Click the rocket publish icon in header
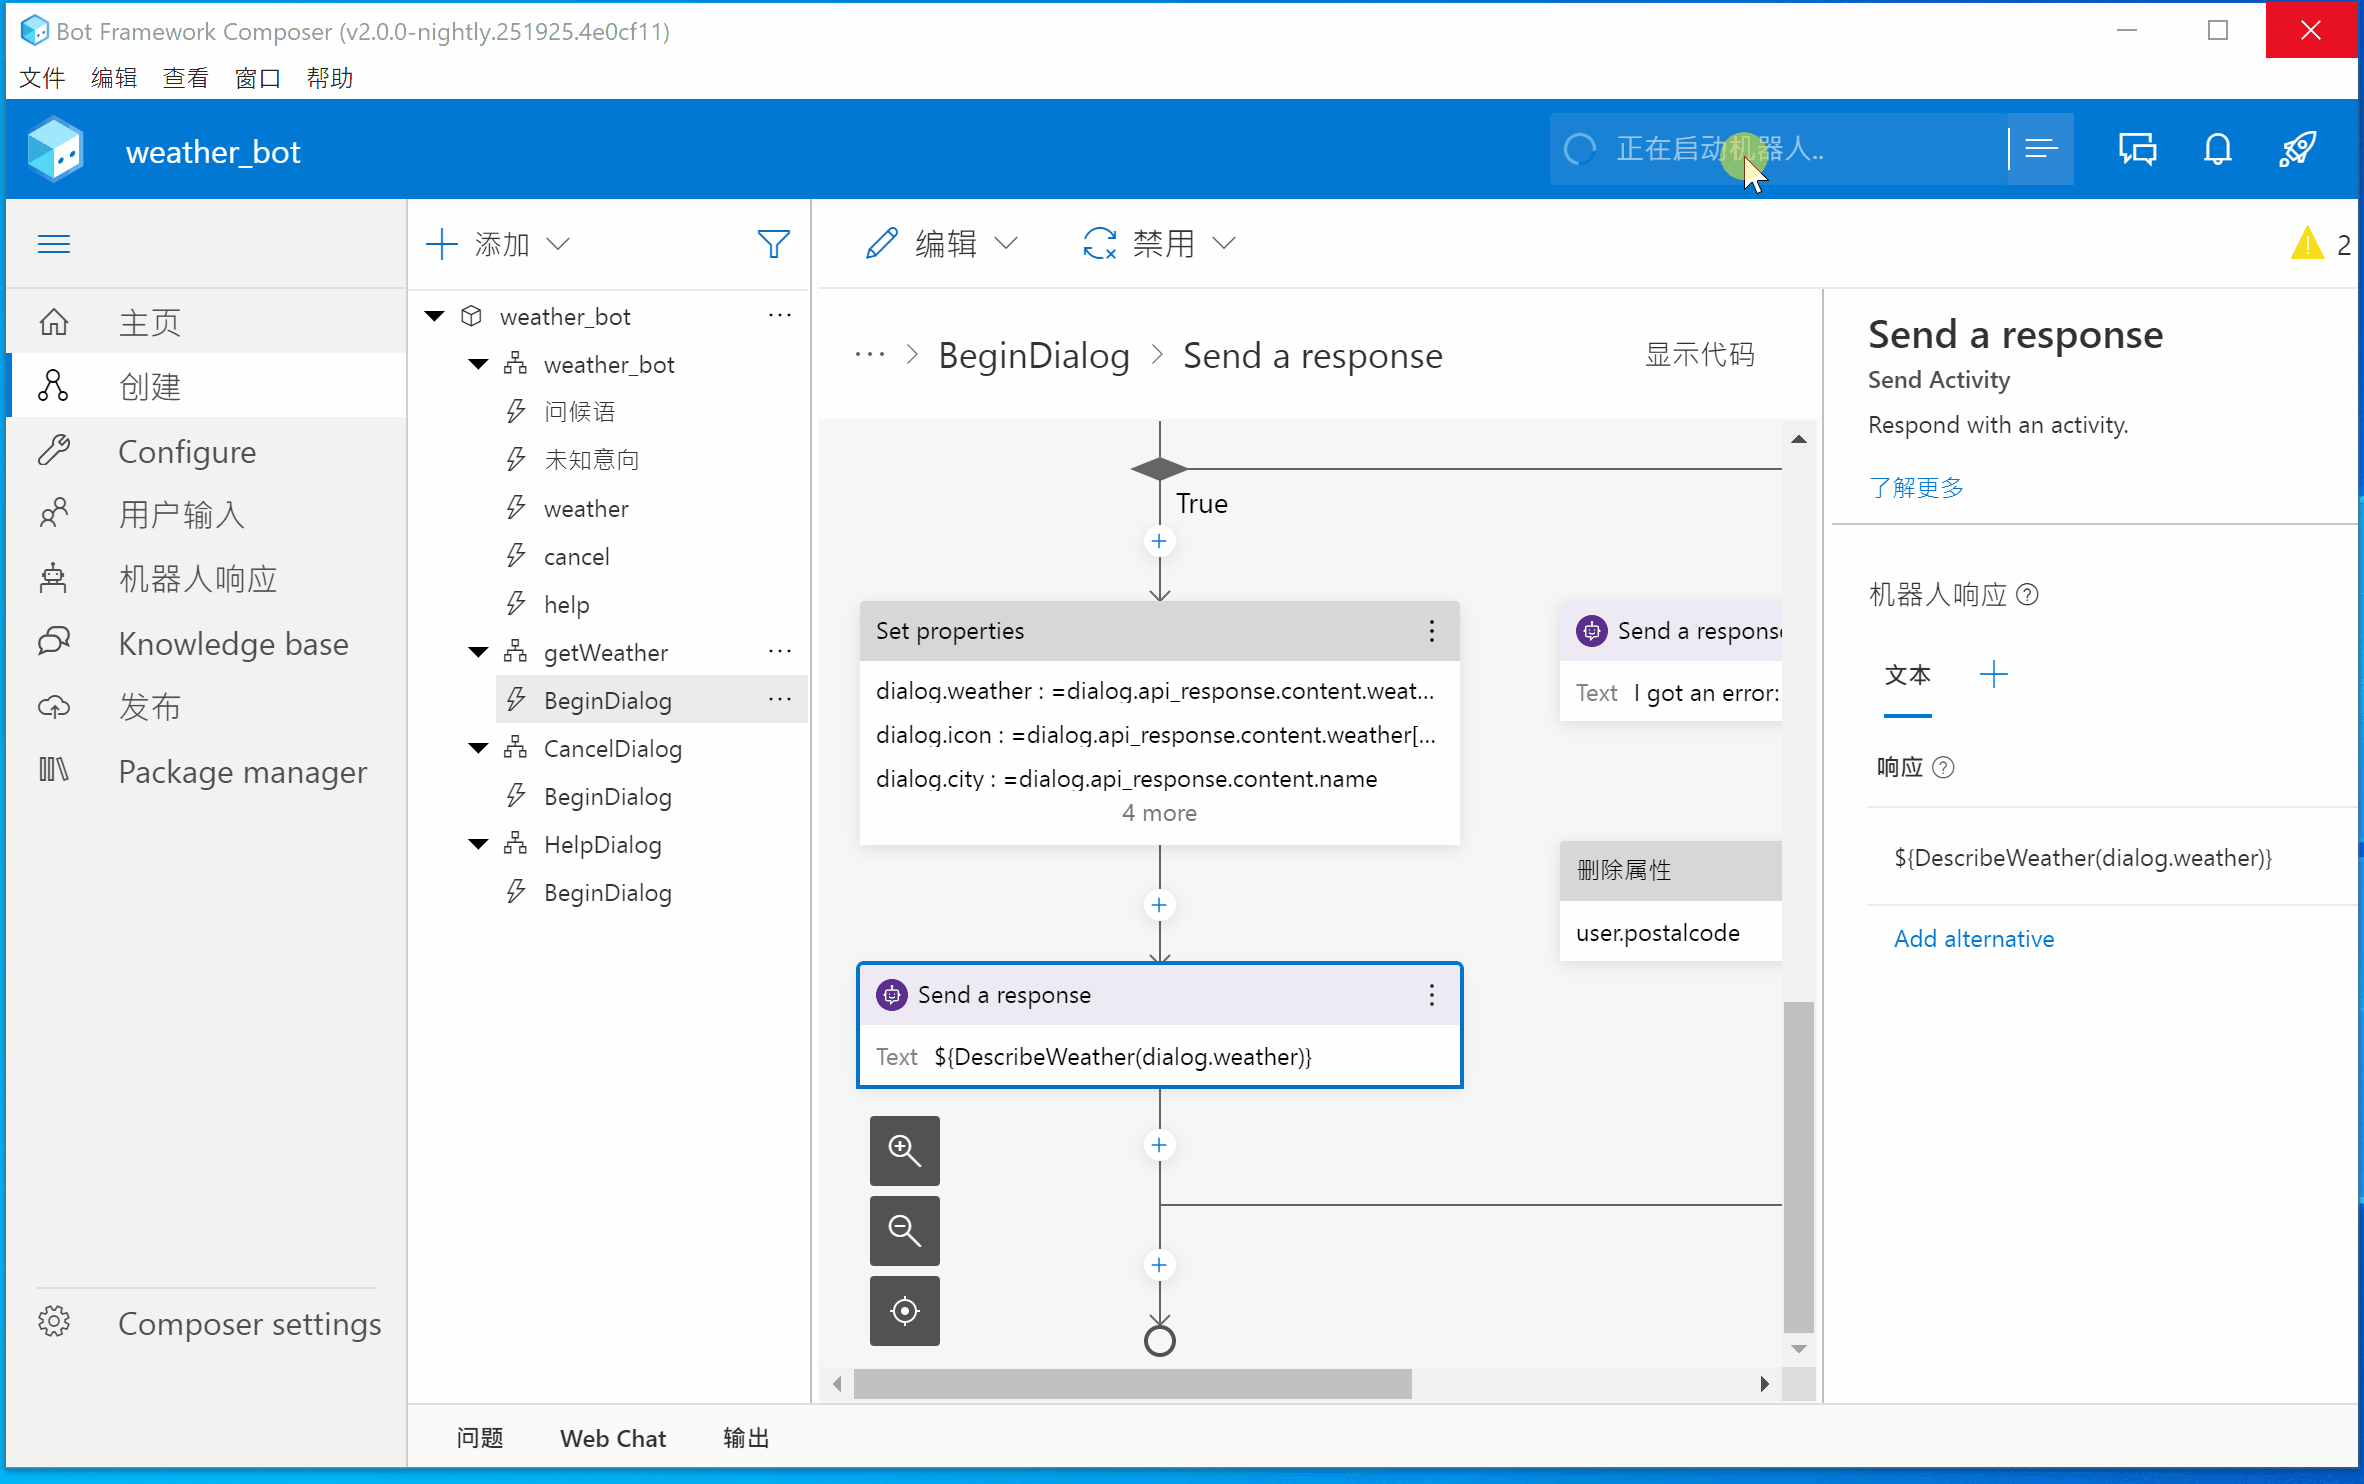The image size is (2364, 1484). pos(2297,150)
